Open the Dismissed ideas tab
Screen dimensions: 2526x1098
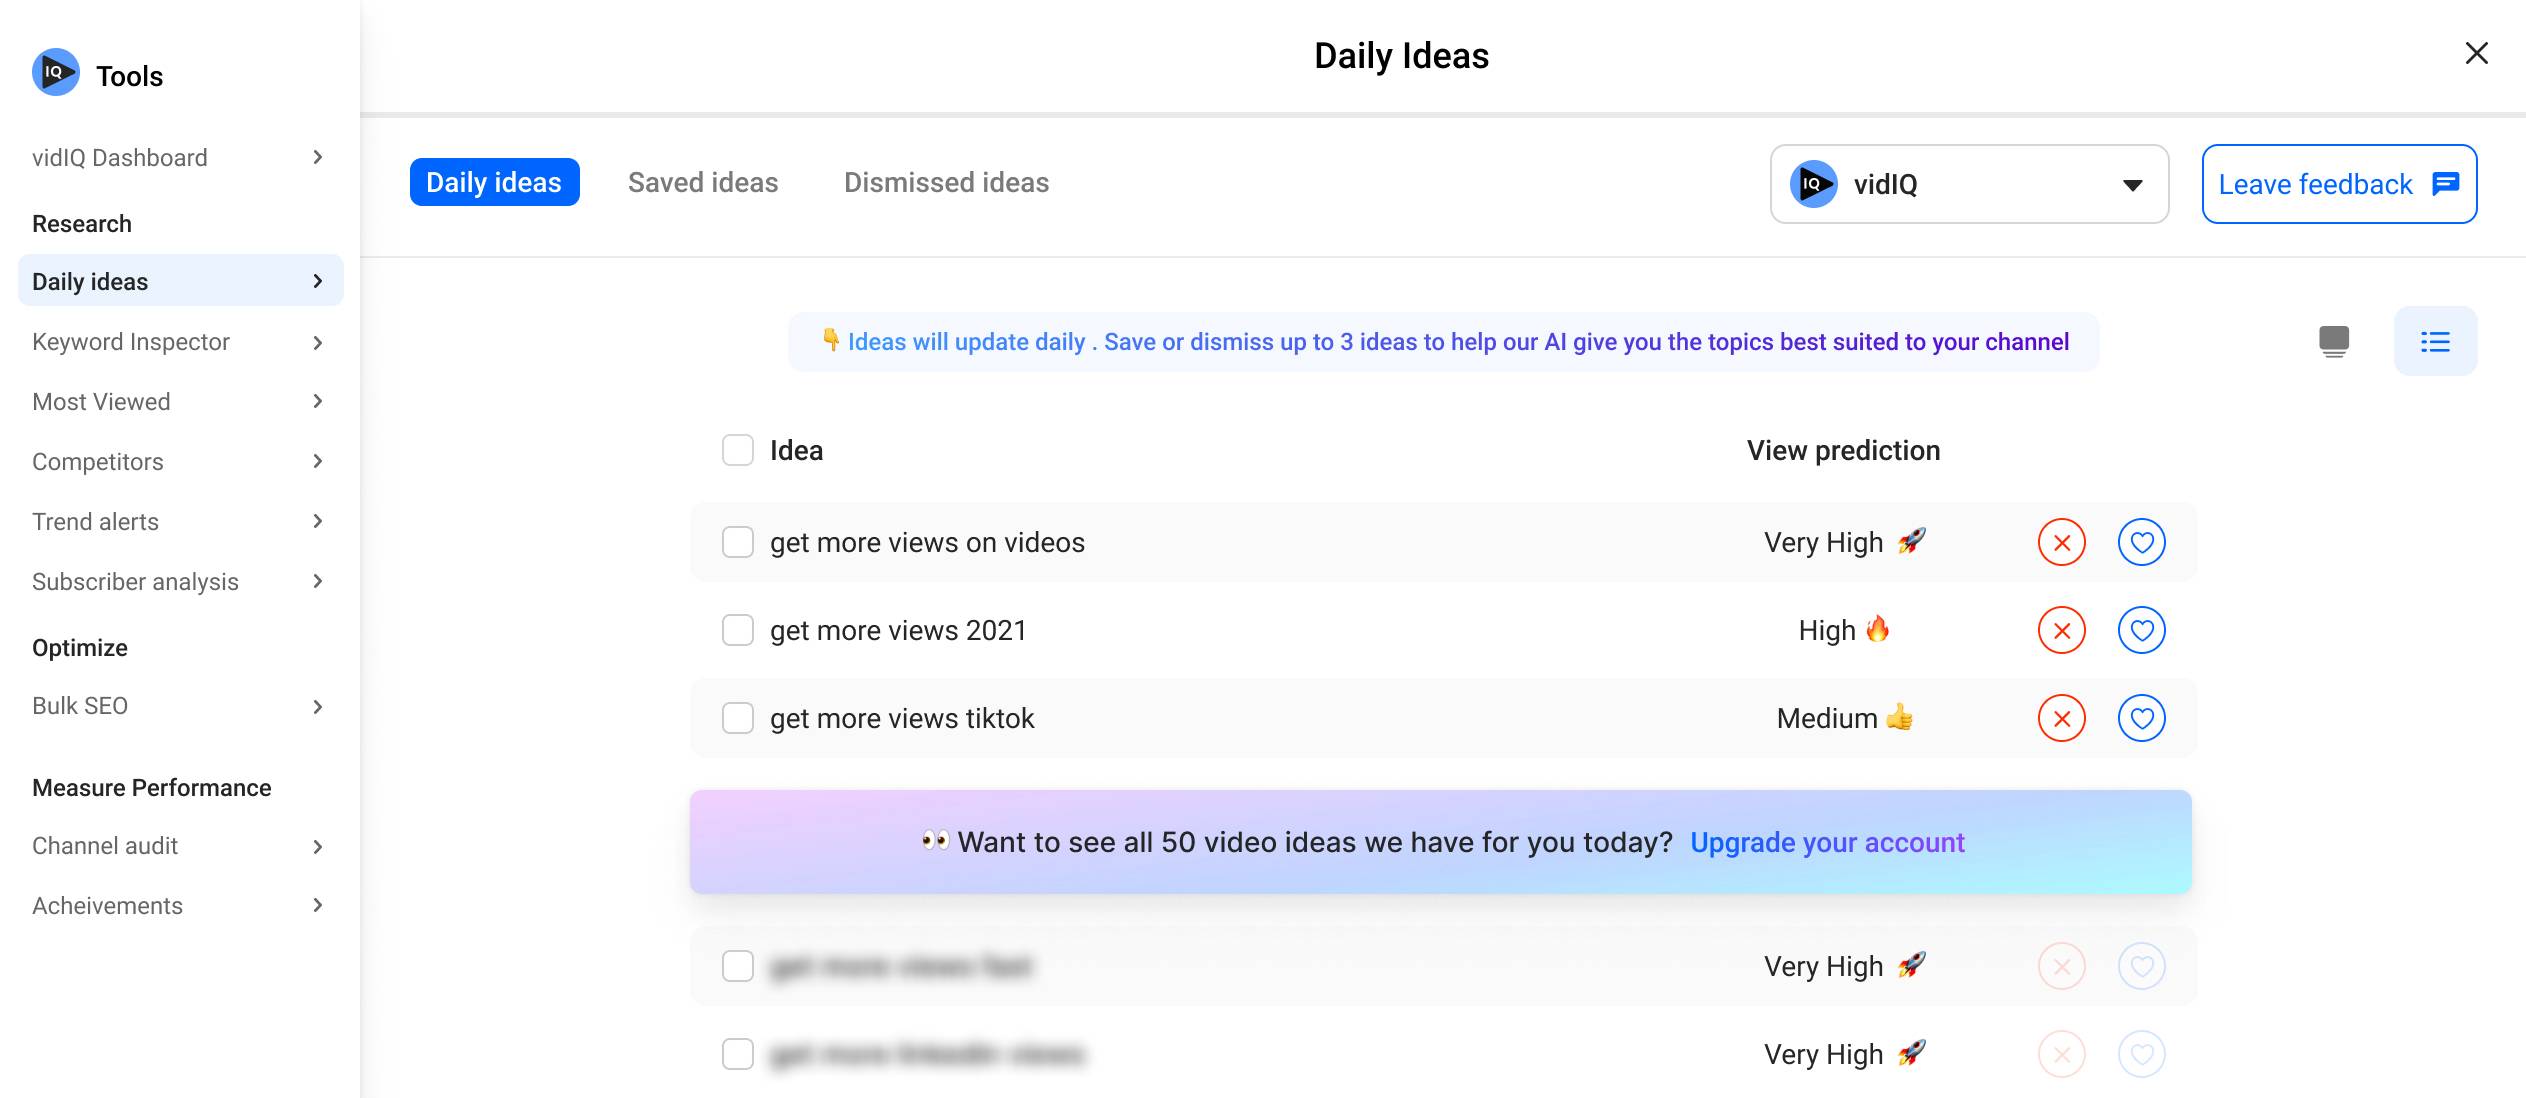(x=946, y=182)
